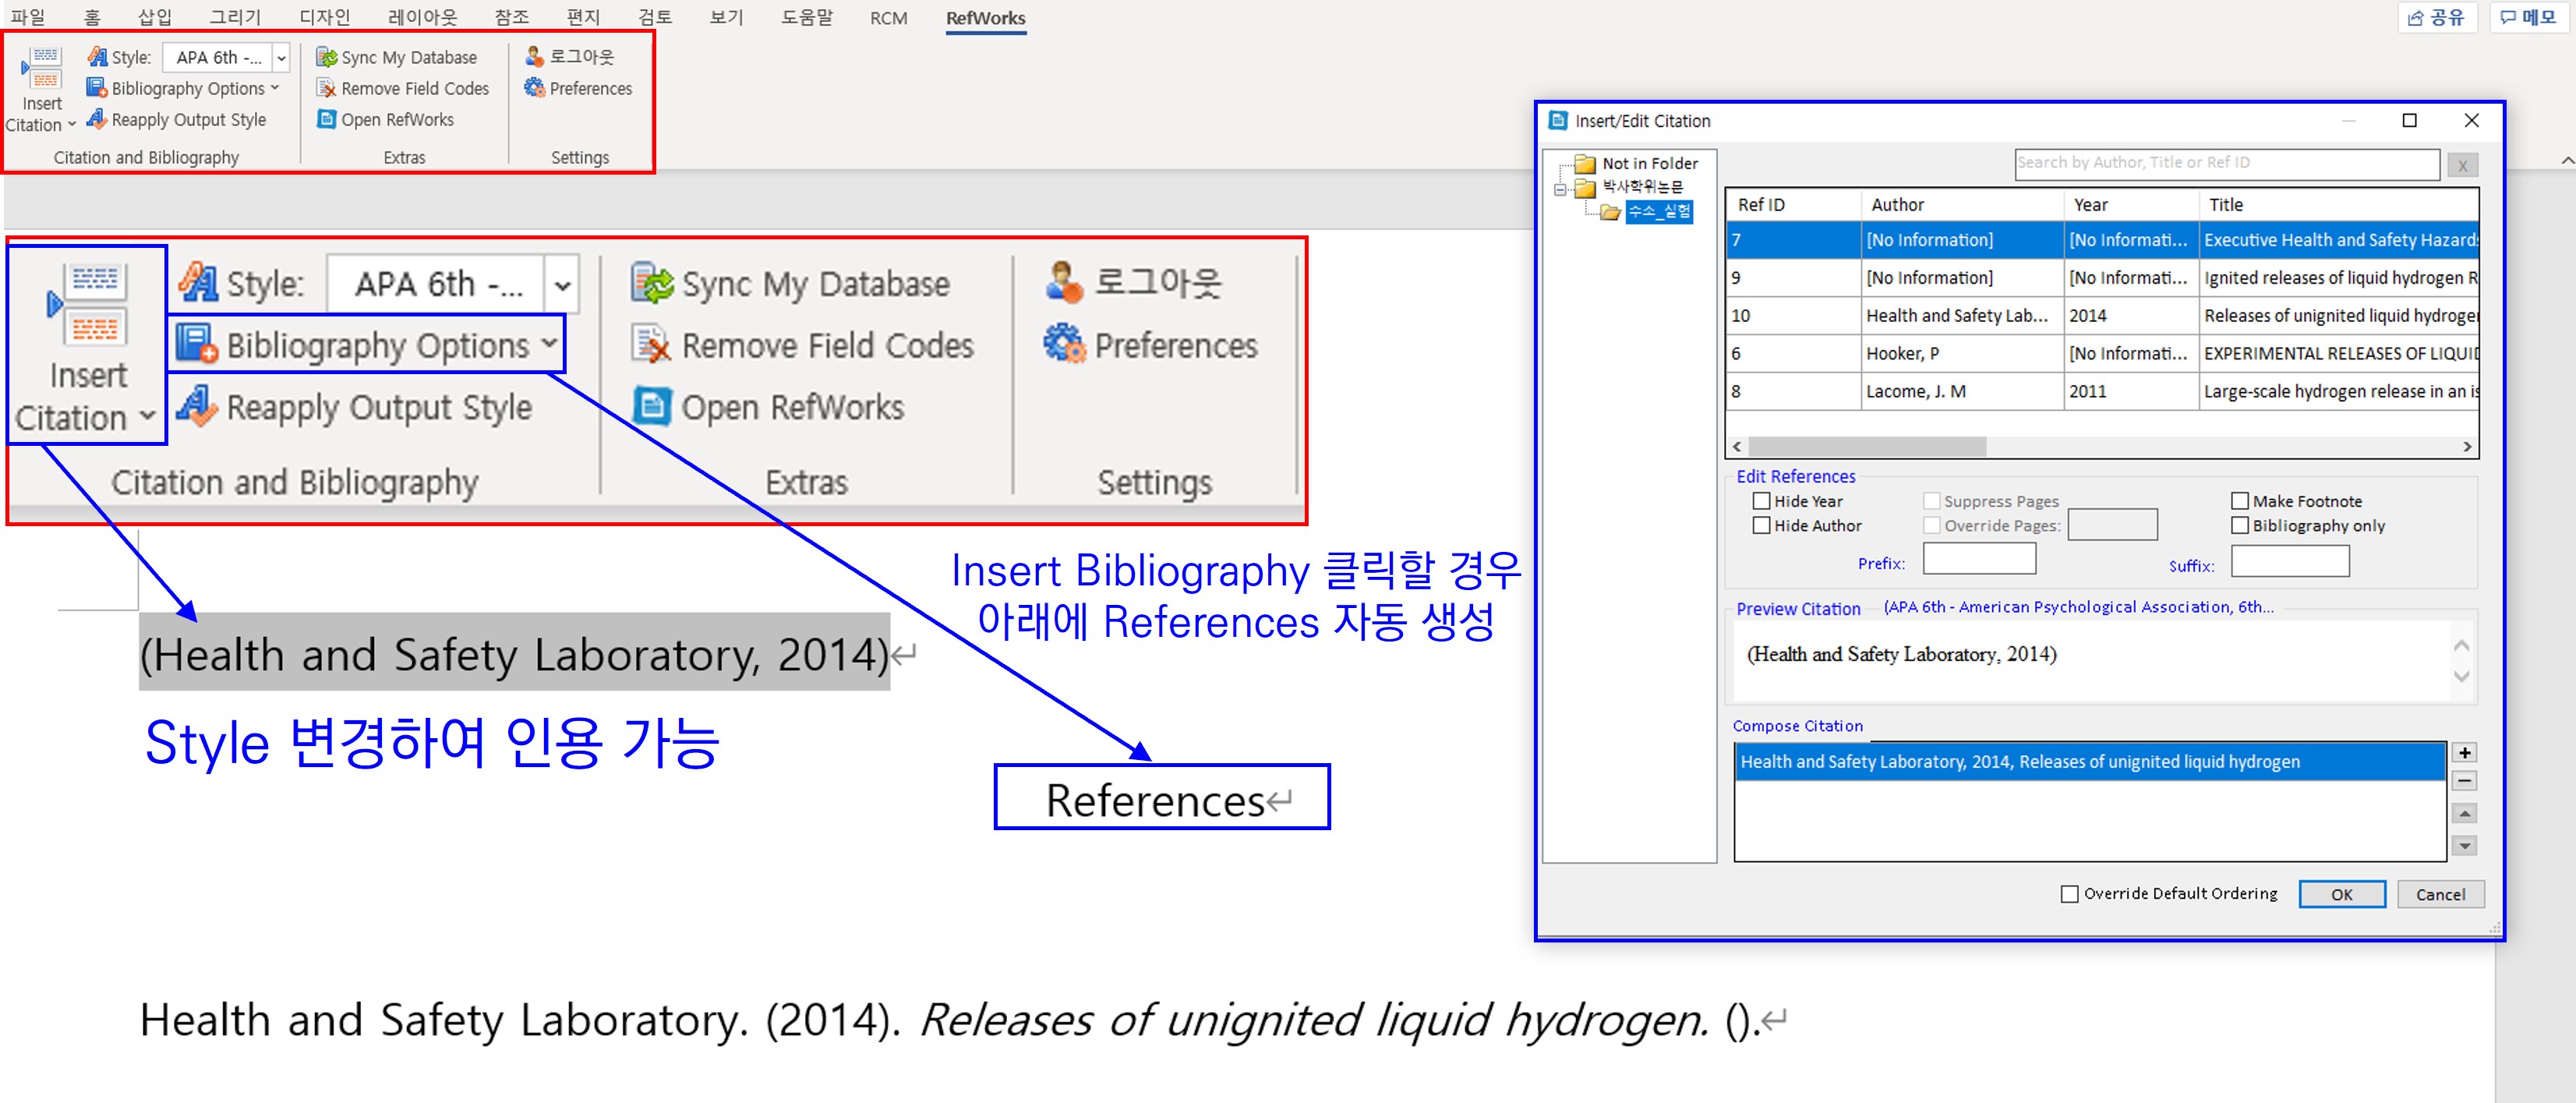Screen dimensions: 2576x1103
Task: Select the Hooker, P reference row
Action: [x=2102, y=353]
